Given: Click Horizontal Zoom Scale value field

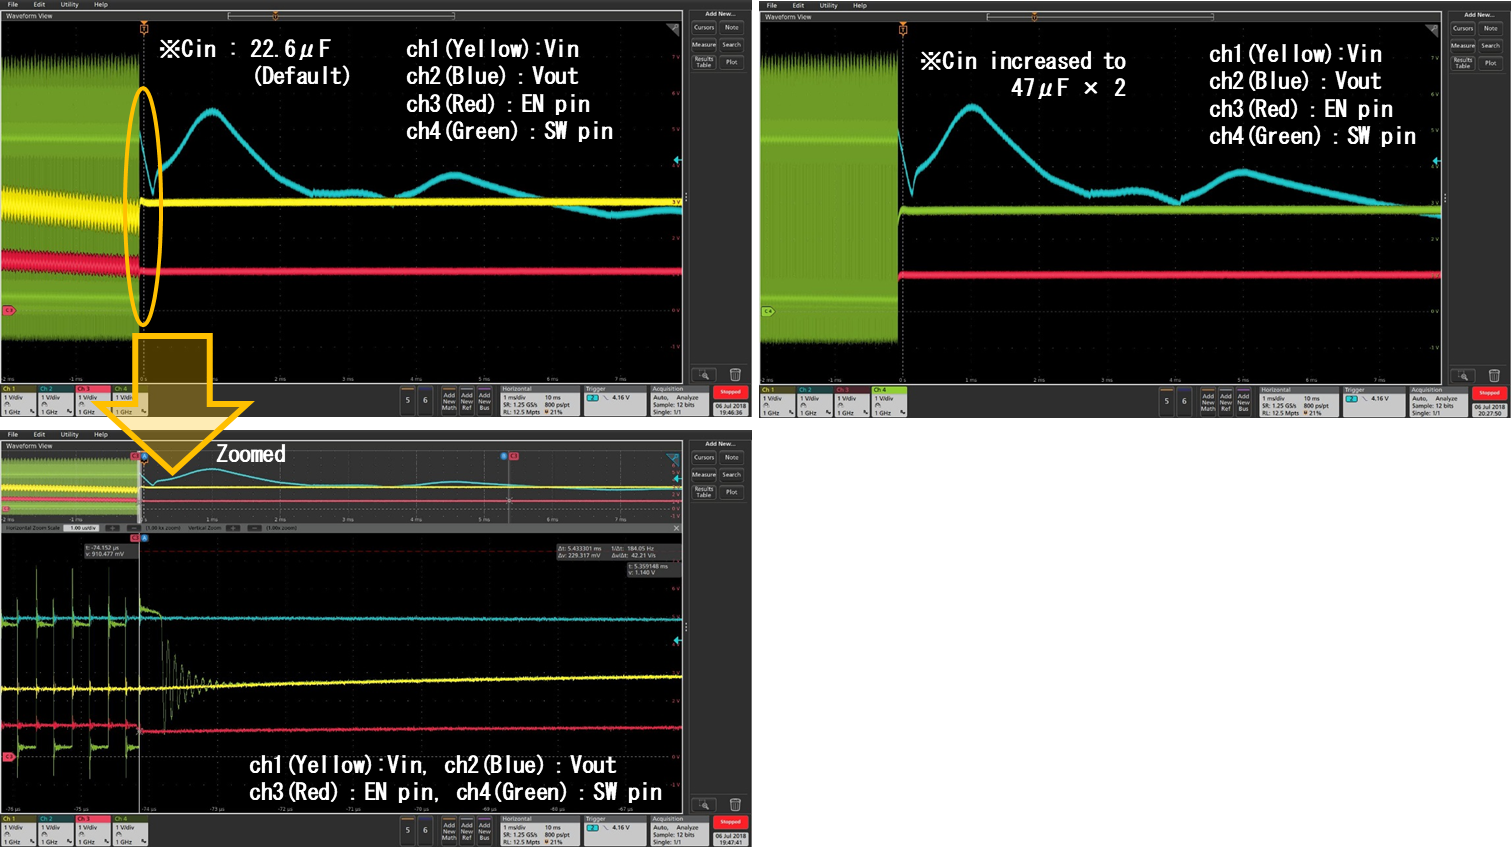Looking at the screenshot, I should [x=82, y=528].
